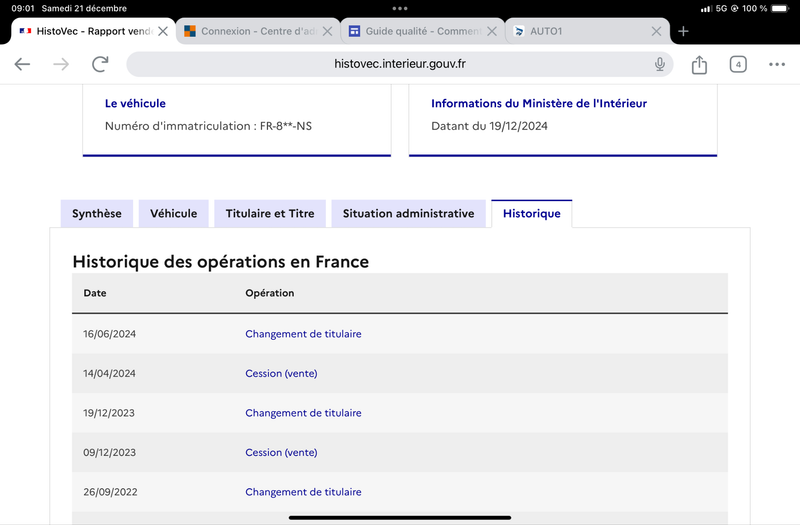This screenshot has width=800, height=525.
Task: Add a new browser tab
Action: pos(683,31)
